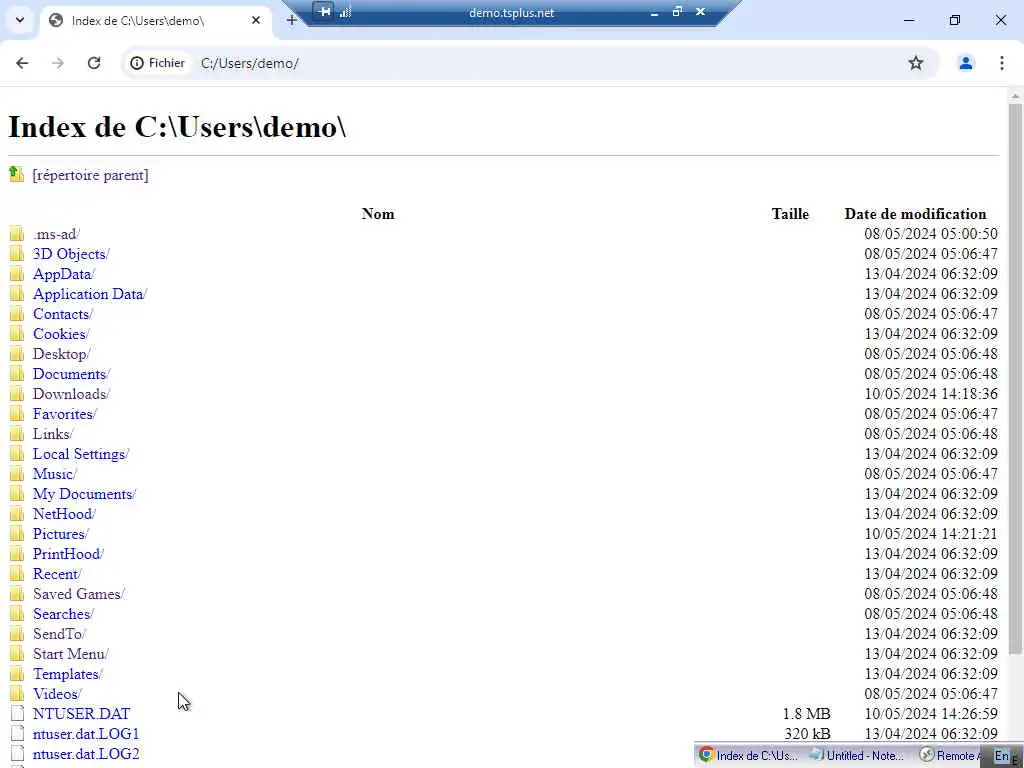Open the Recent folder link
This screenshot has height=768, width=1024.
pos(57,574)
